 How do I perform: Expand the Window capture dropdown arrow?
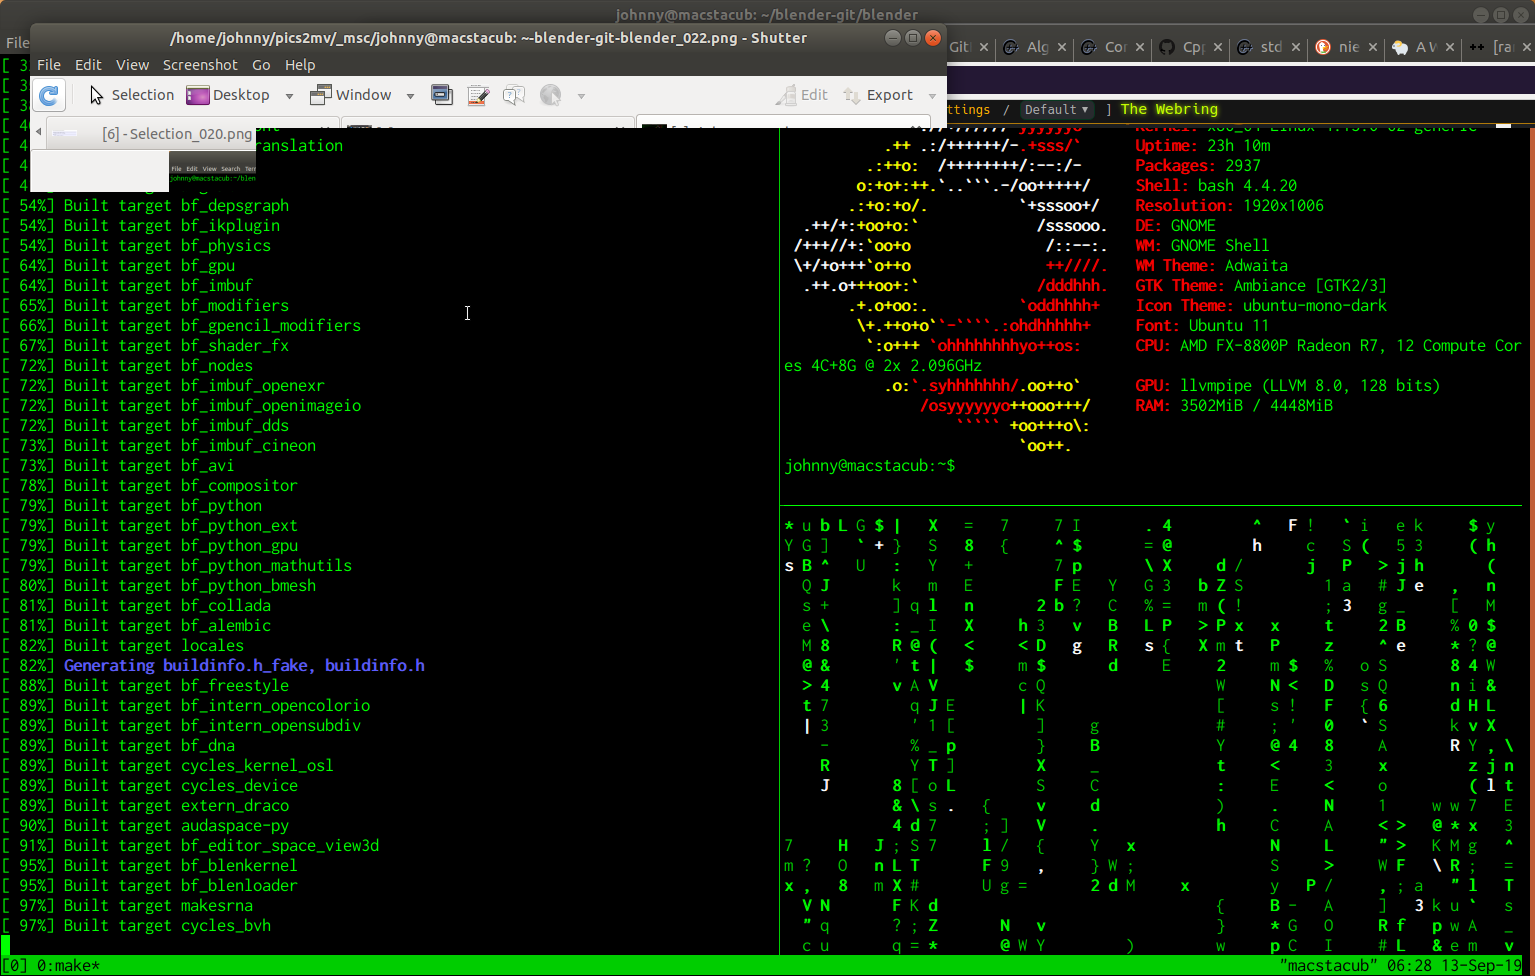[410, 96]
